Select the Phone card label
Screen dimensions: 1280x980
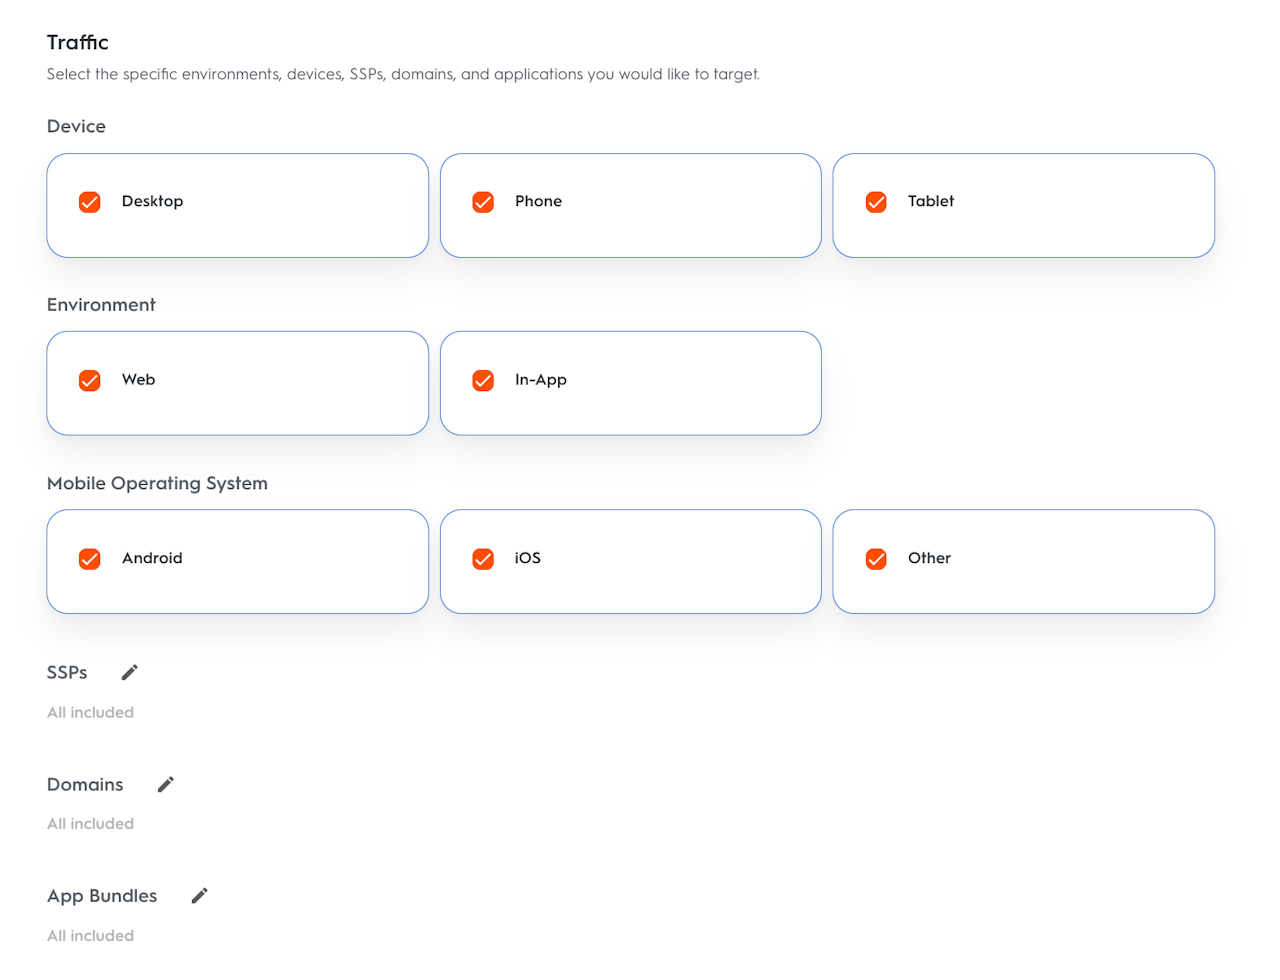(x=538, y=201)
